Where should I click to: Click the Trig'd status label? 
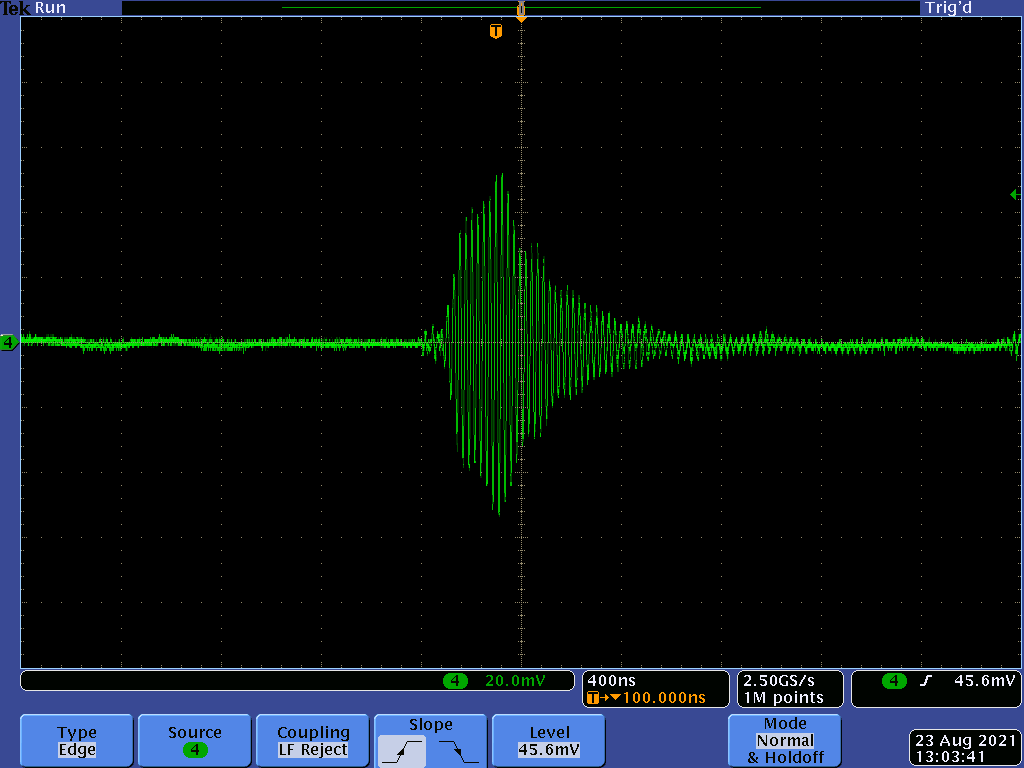948,8
